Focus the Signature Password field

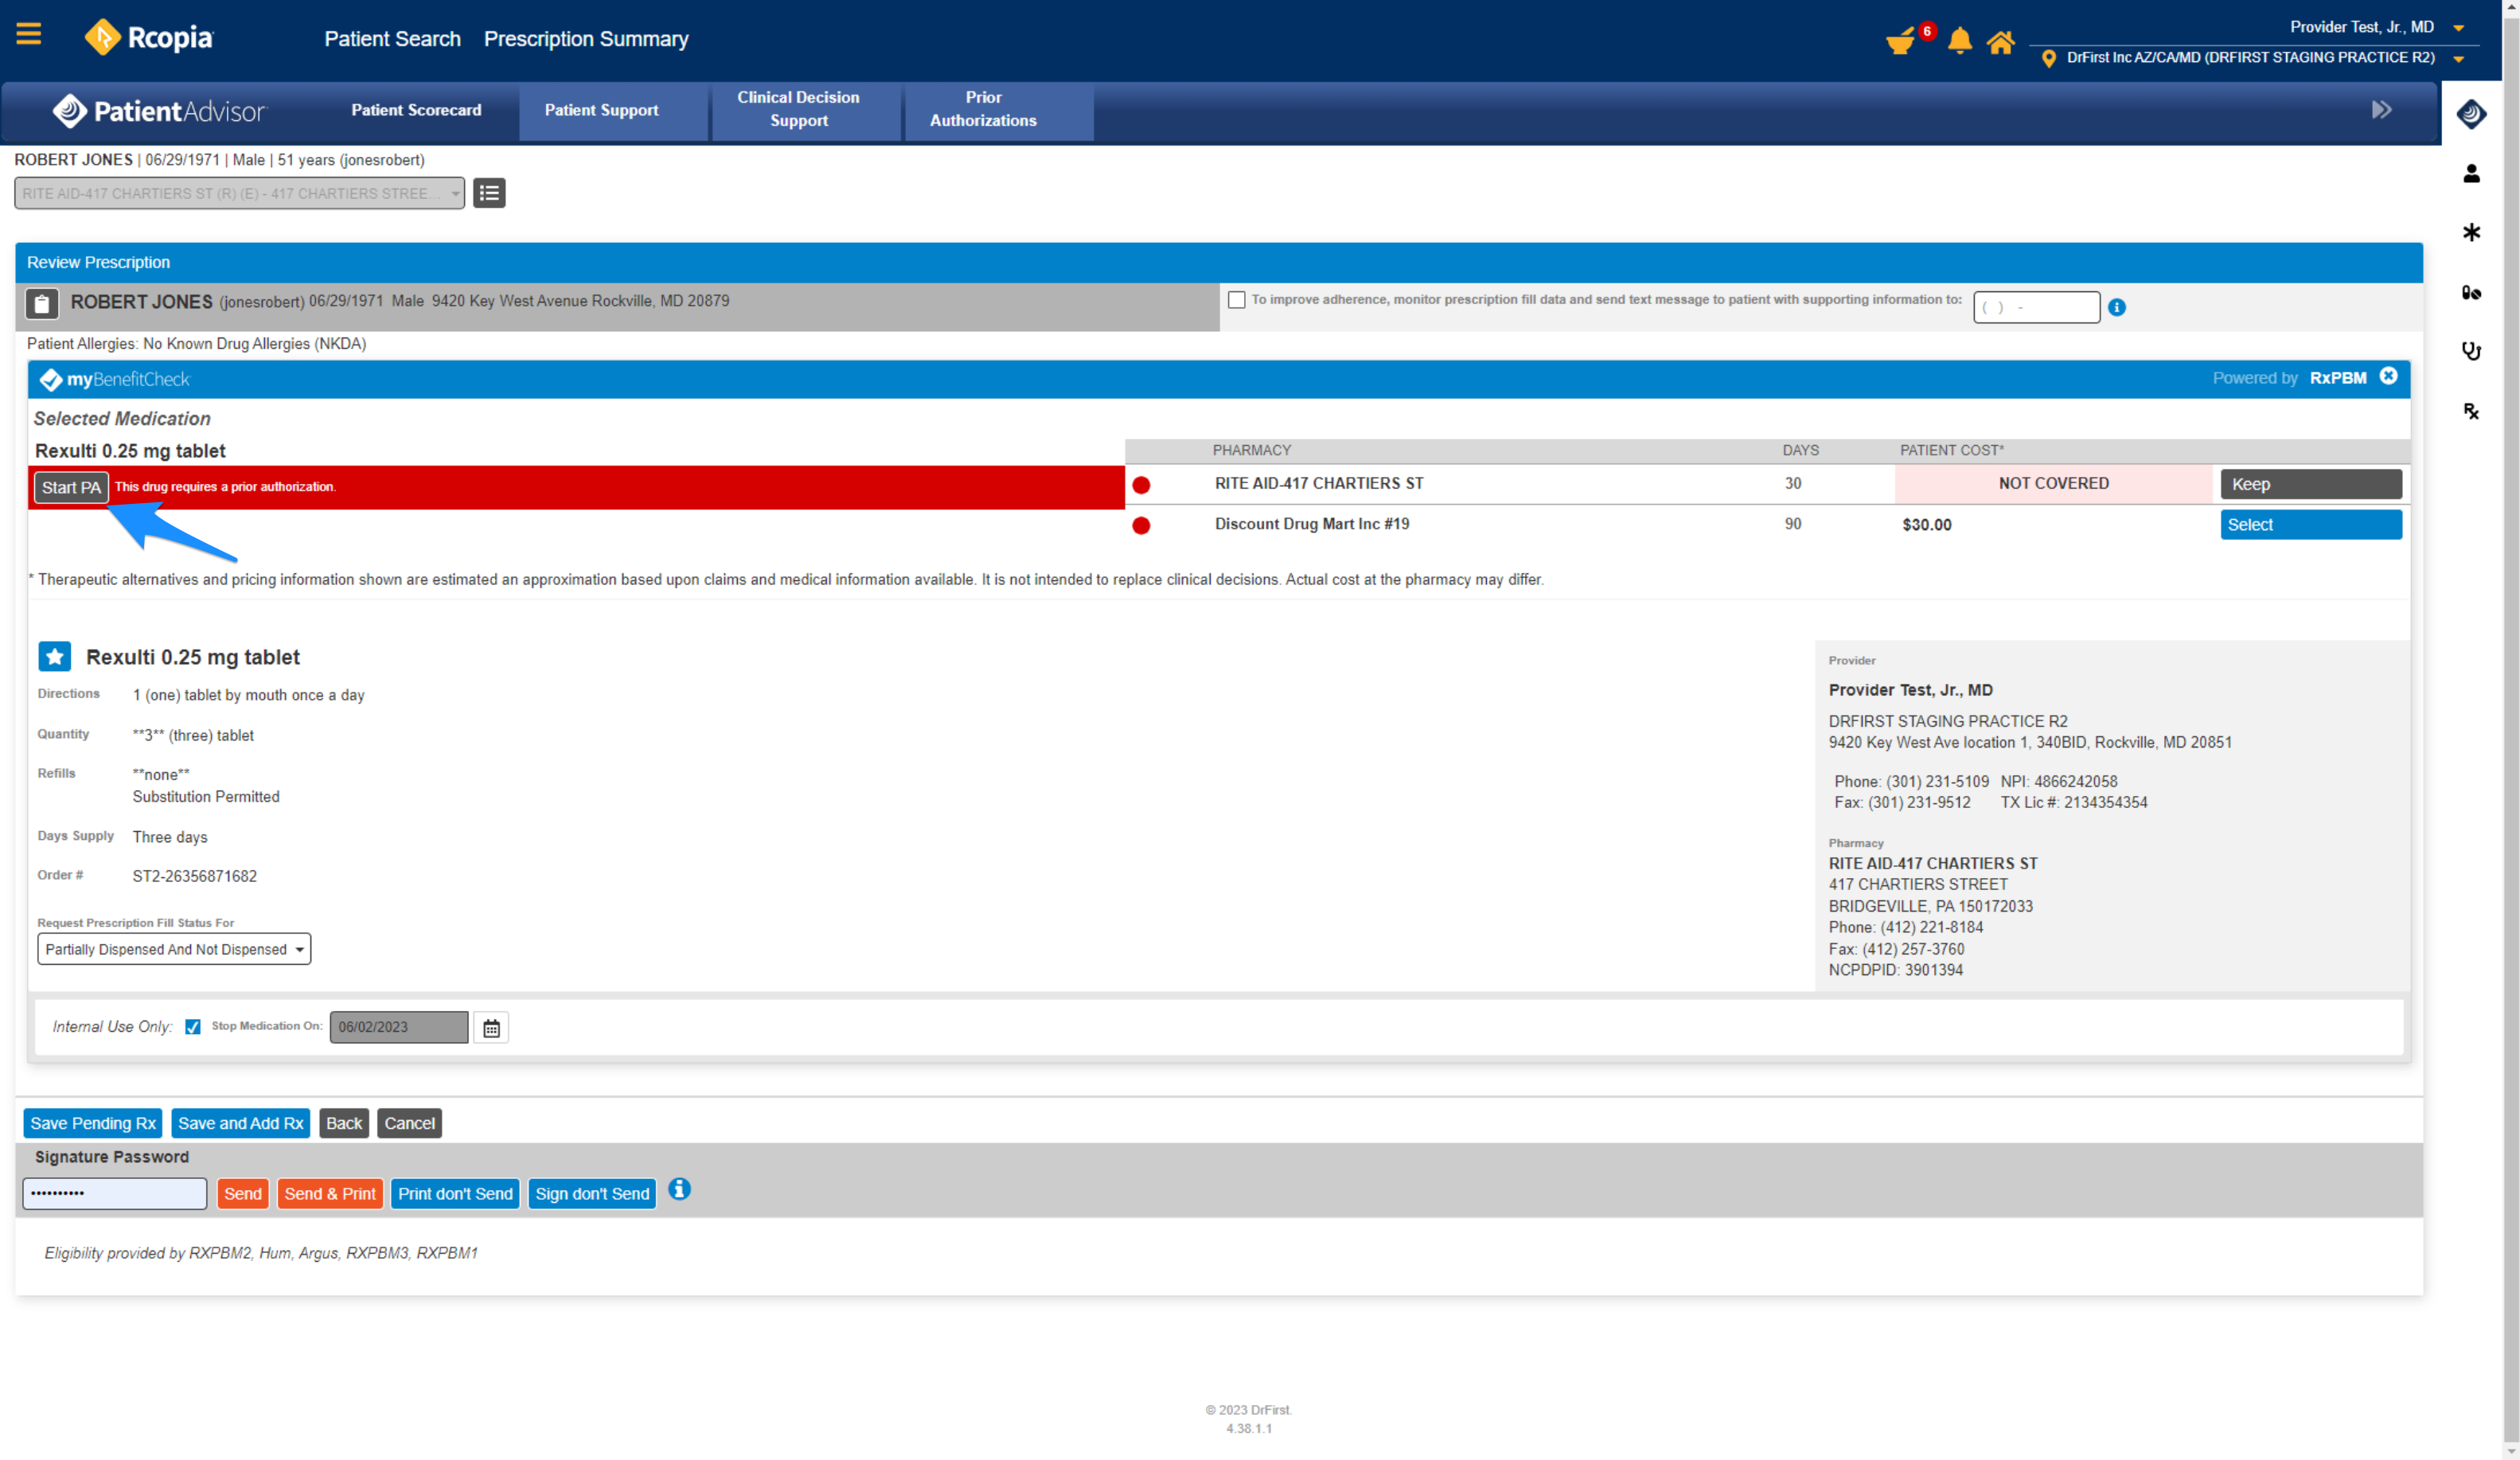click(115, 1194)
